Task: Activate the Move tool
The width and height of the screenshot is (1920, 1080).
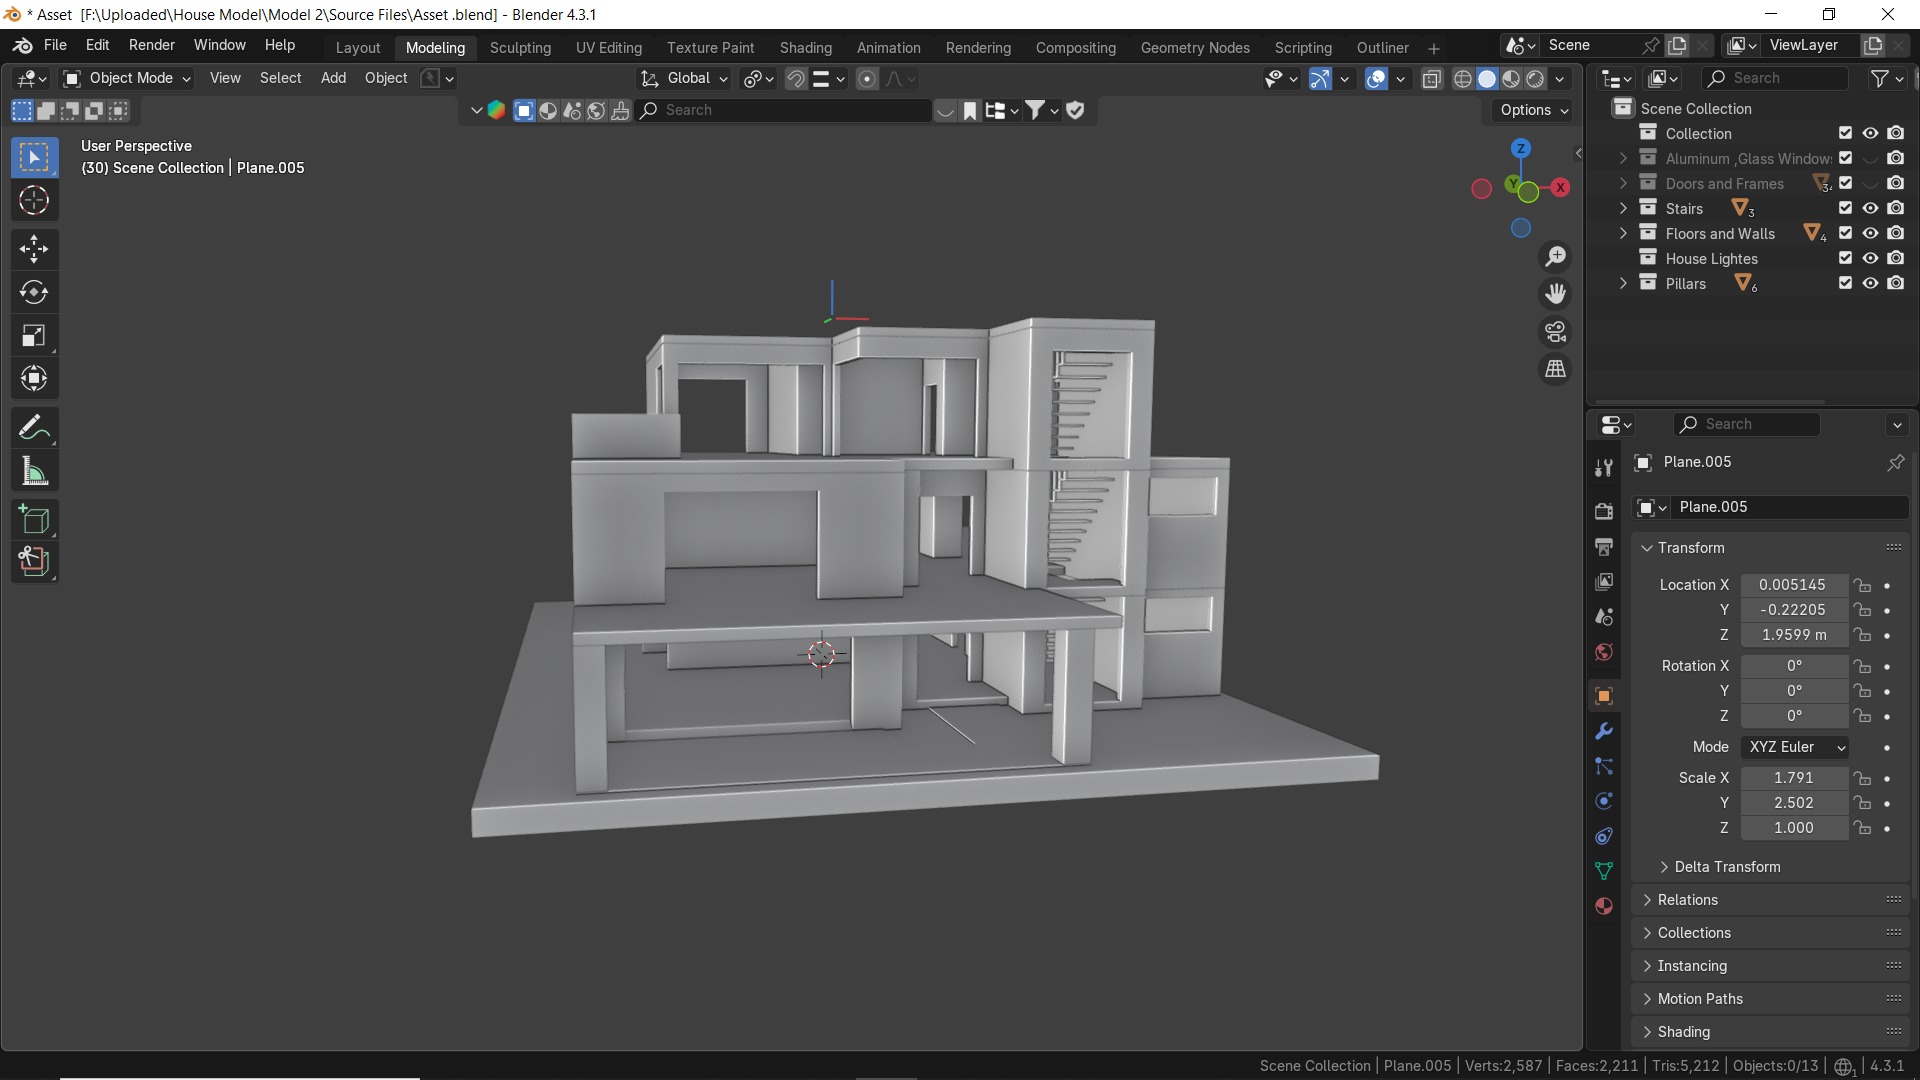Action: tap(34, 249)
